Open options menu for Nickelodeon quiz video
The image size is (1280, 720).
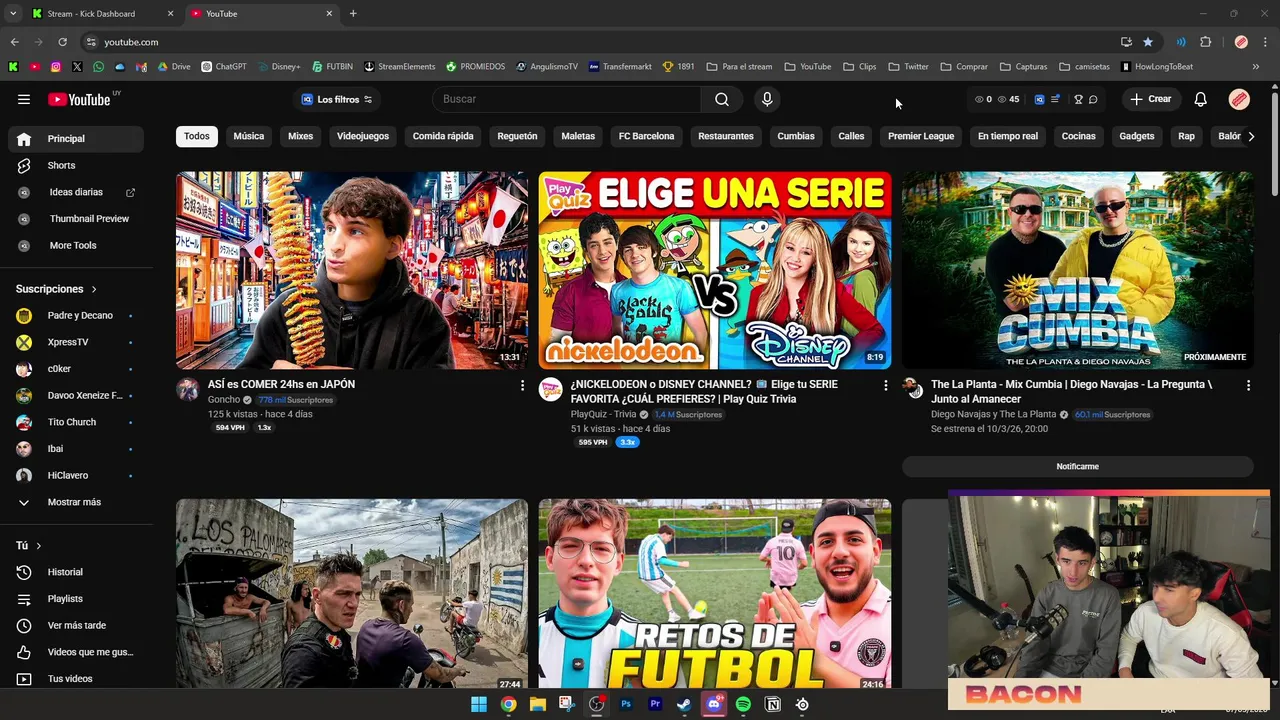pyautogui.click(x=885, y=385)
